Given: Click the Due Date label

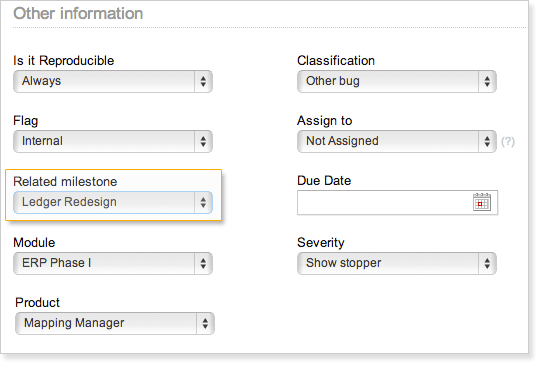Looking at the screenshot, I should click(x=324, y=181).
